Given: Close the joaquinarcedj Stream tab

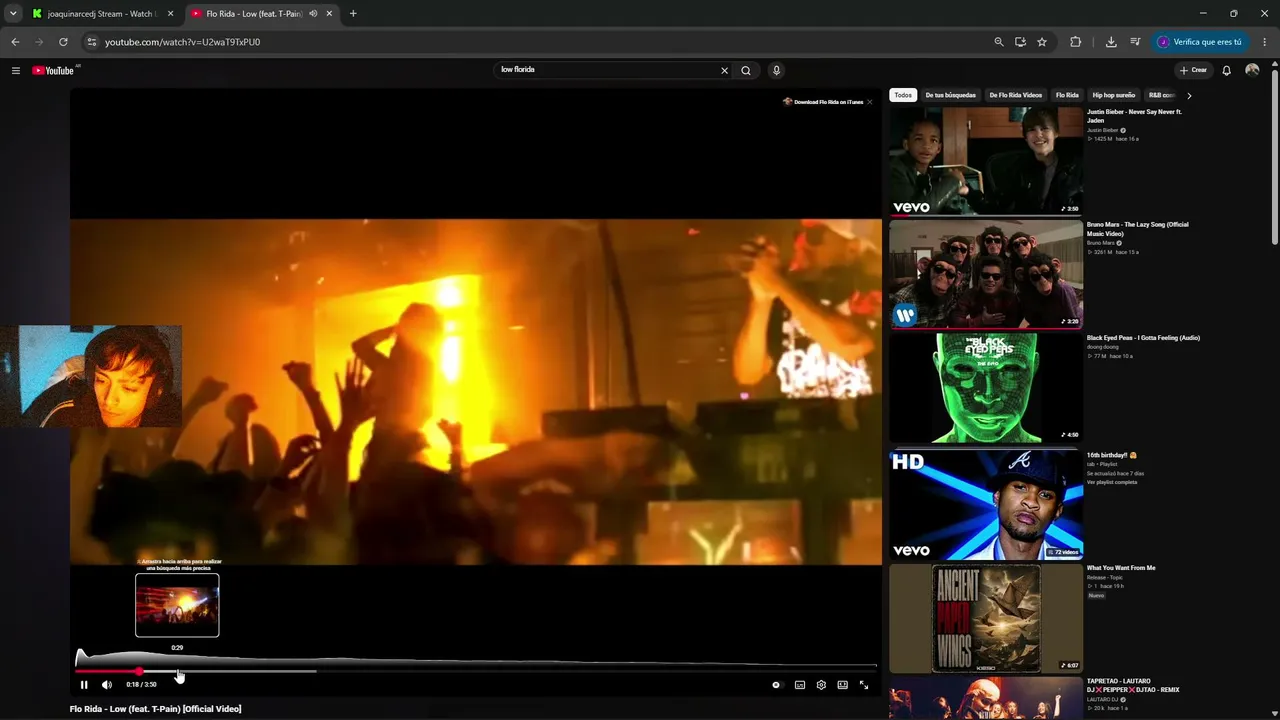Looking at the screenshot, I should point(171,14).
